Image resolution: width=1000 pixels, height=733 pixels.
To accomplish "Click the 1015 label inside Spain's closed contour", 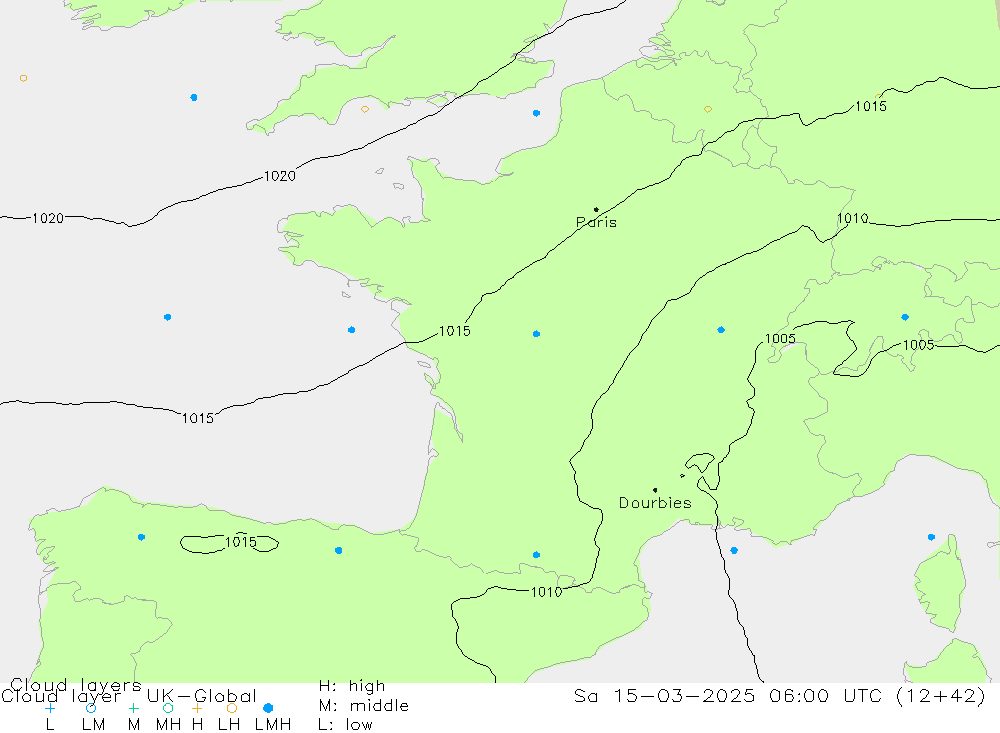I will click(241, 542).
